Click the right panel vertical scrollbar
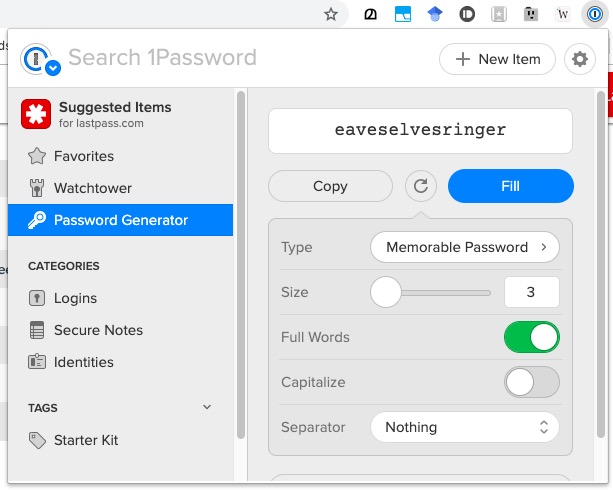 (x=601, y=264)
